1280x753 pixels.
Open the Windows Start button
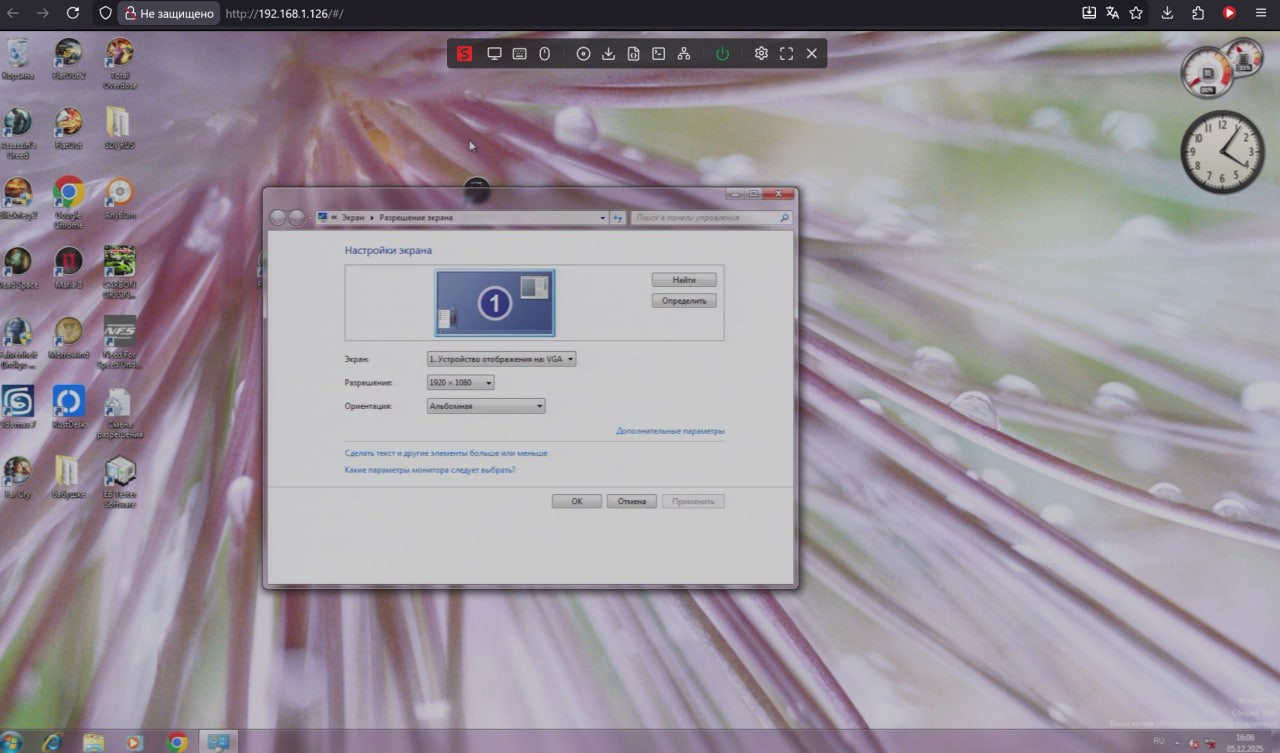point(12,741)
